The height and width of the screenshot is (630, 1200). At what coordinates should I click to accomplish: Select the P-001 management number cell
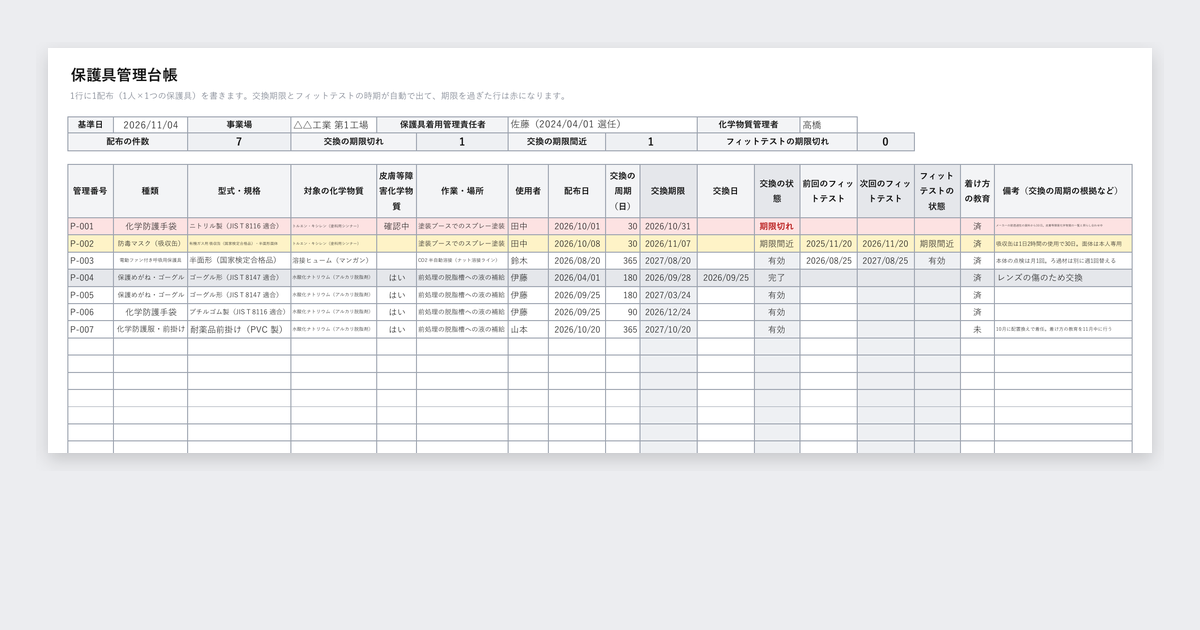click(x=90, y=227)
